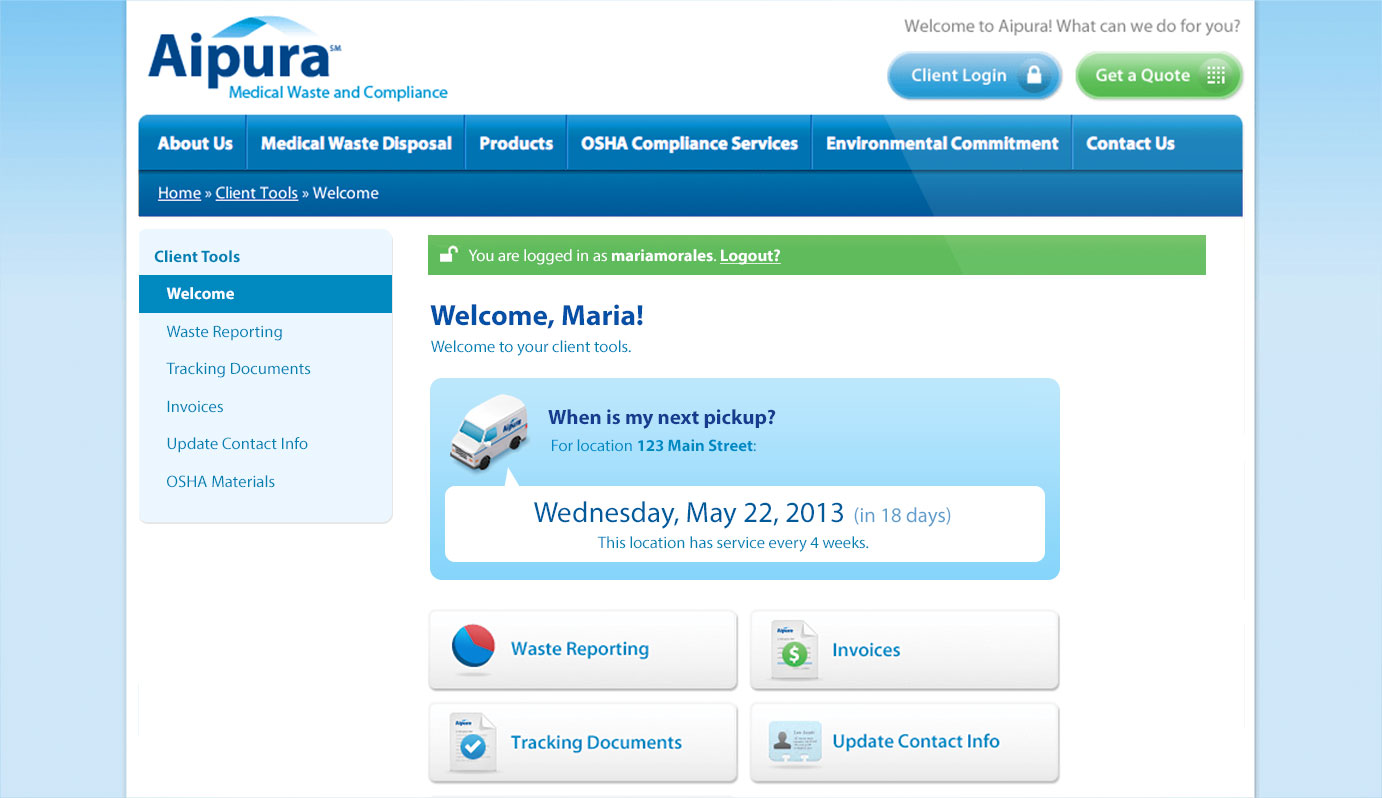Click 'This location has service every 4 weeks.'

[x=733, y=543]
